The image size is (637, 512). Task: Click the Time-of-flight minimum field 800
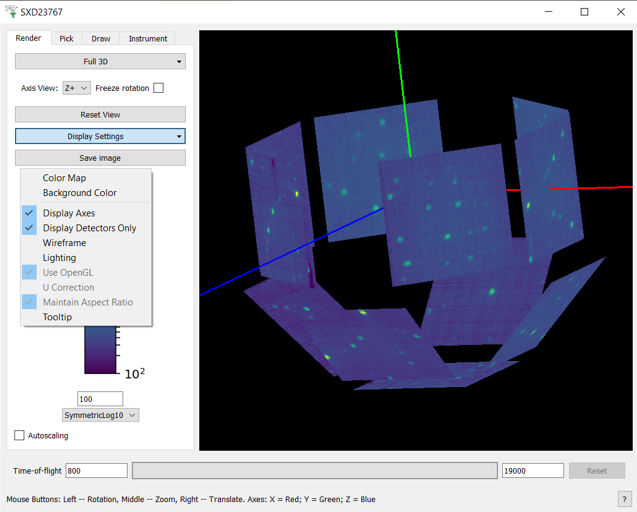click(96, 470)
